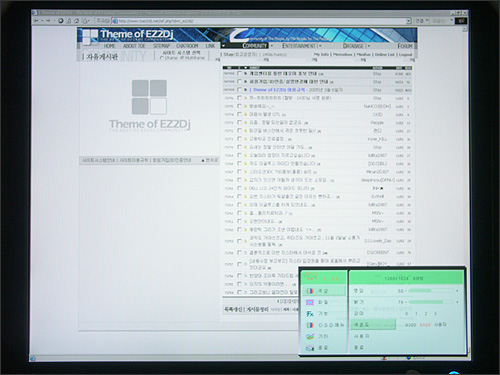Tick the checkbox in the DJ.Lovely_Day post row
This screenshot has width=500, height=375.
click(x=239, y=241)
